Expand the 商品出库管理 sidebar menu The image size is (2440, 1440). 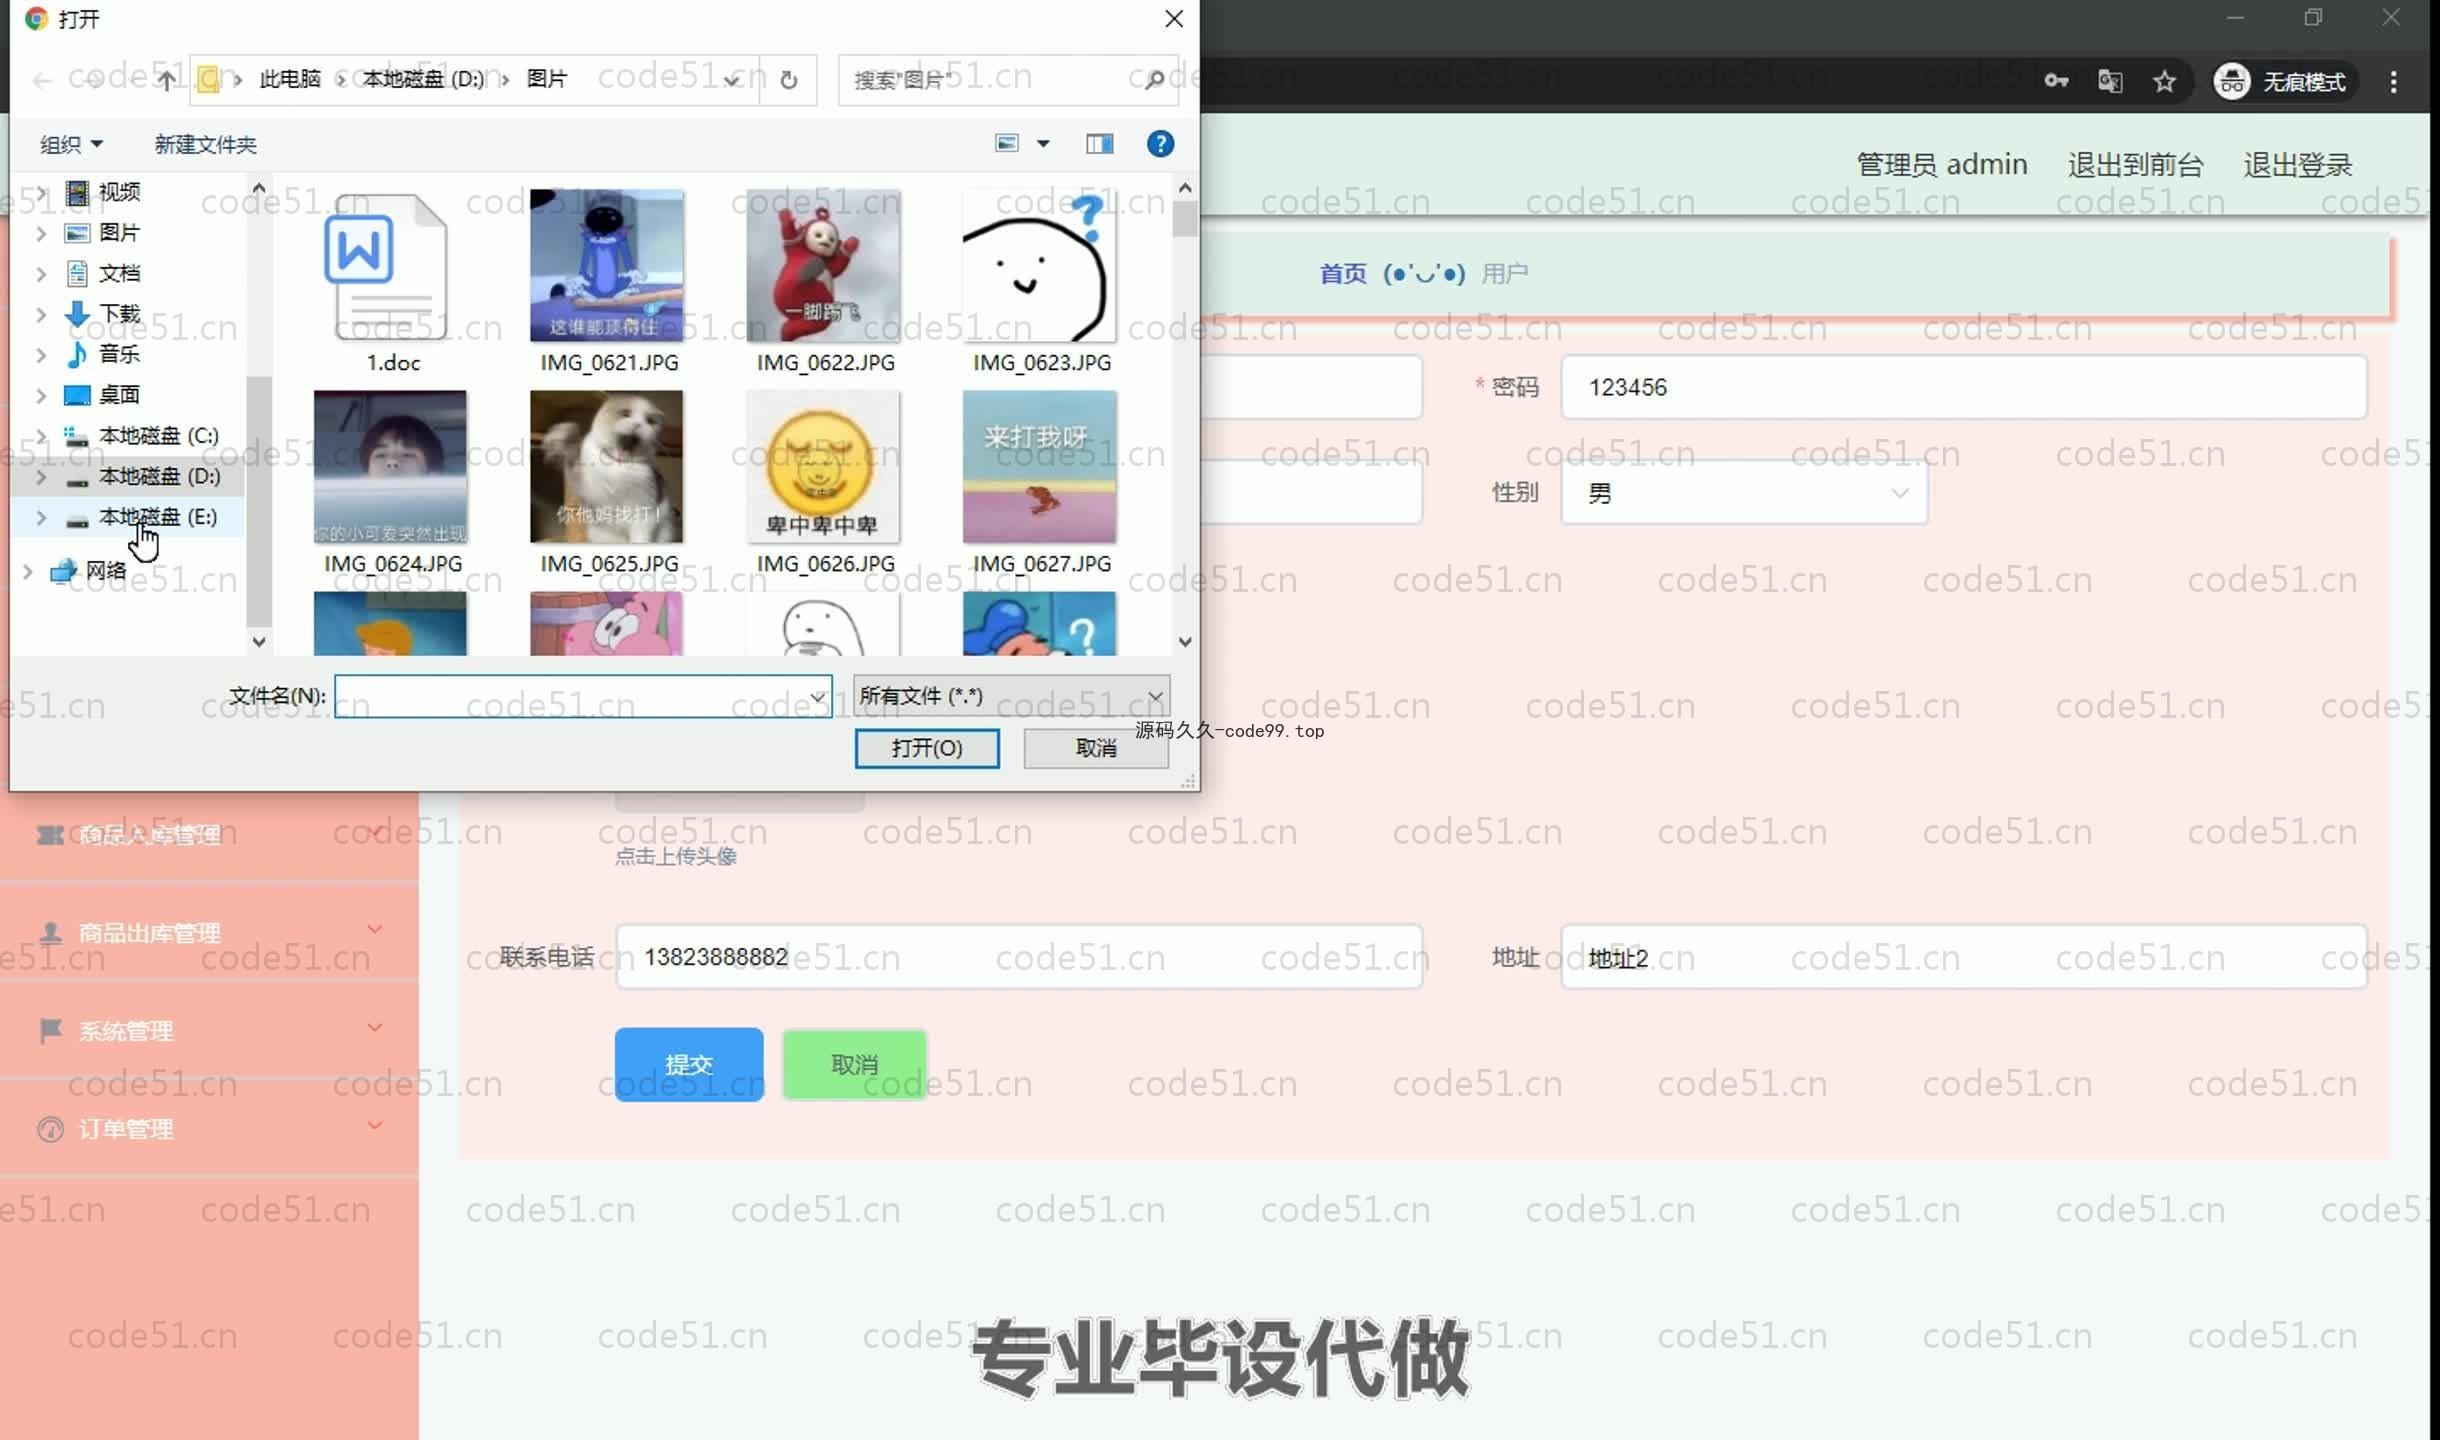pyautogui.click(x=209, y=932)
